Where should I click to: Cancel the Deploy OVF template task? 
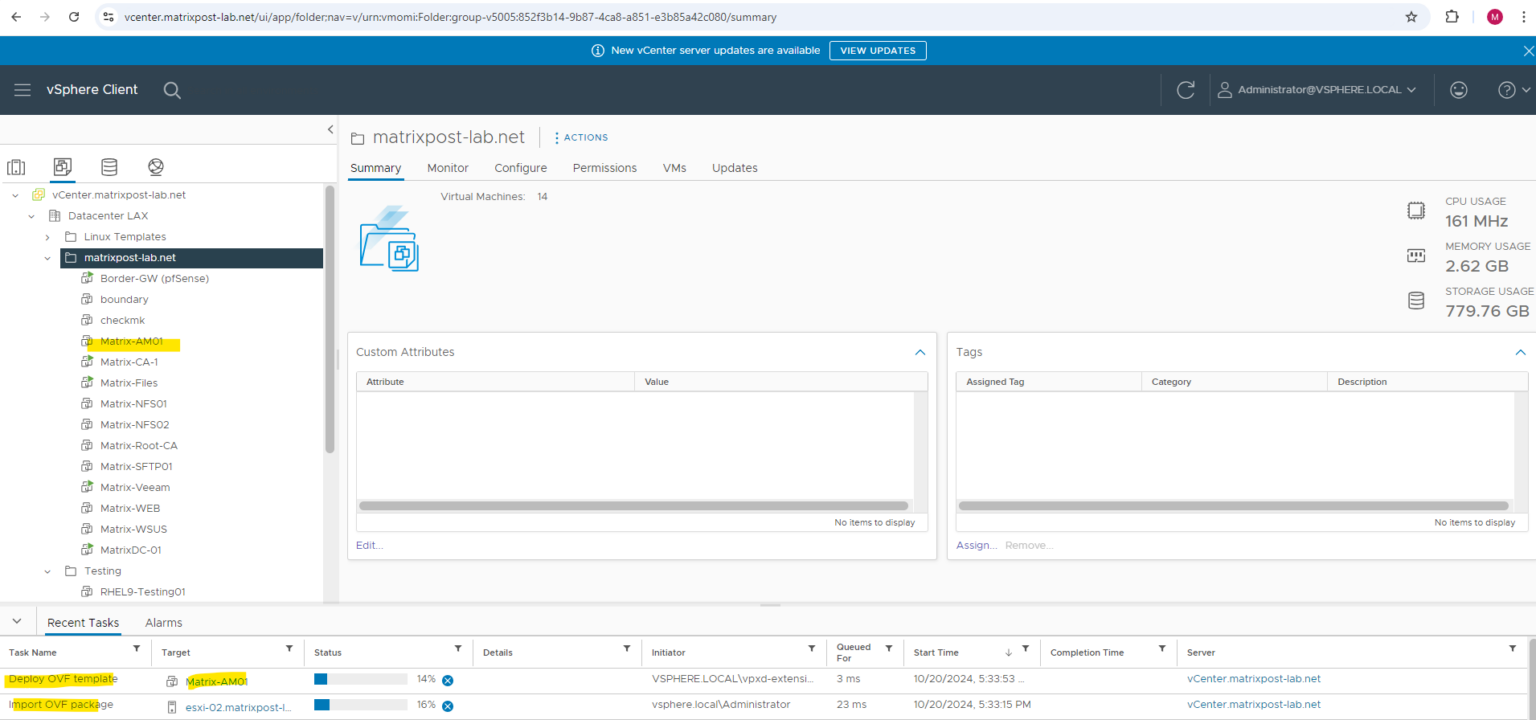click(x=447, y=679)
